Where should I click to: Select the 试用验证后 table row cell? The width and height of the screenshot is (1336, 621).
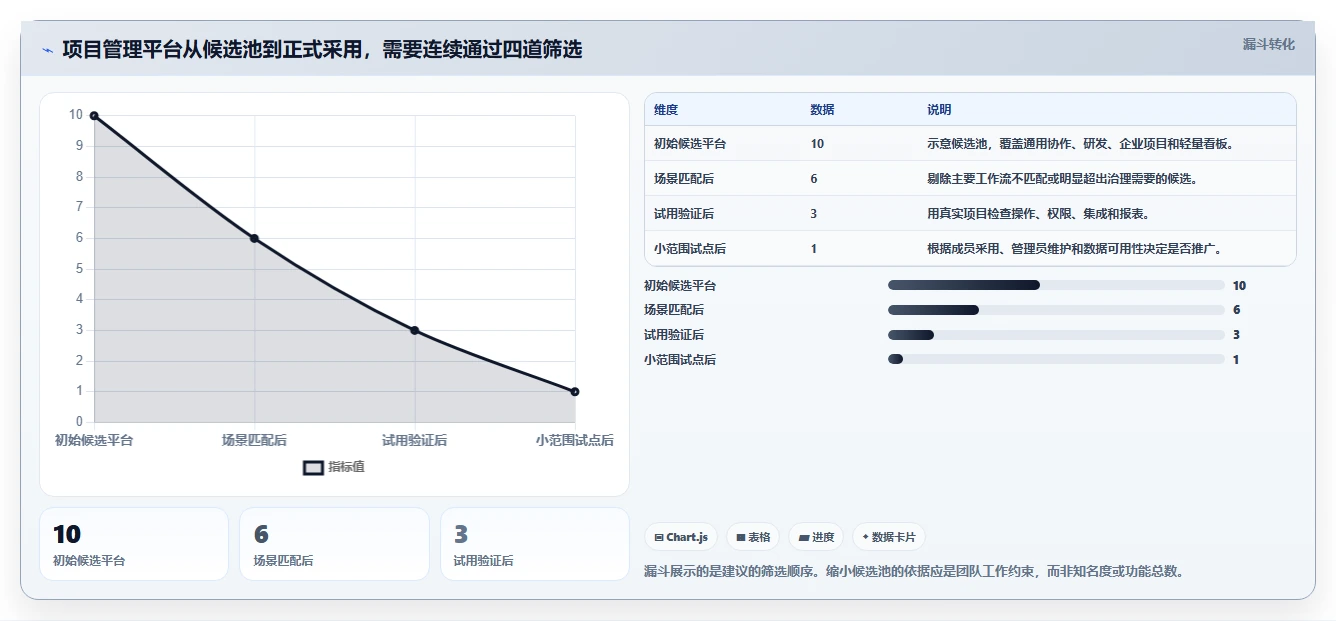(684, 214)
